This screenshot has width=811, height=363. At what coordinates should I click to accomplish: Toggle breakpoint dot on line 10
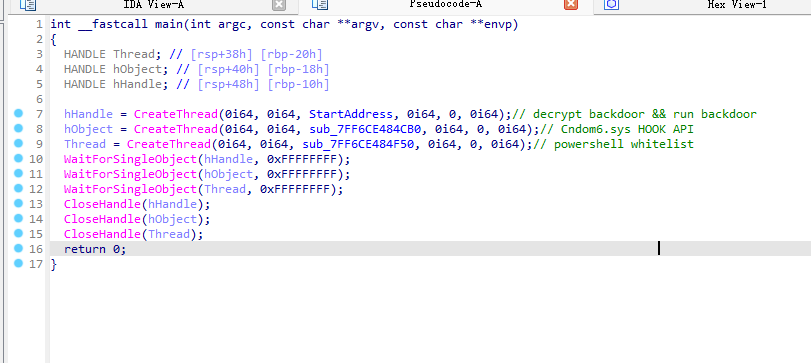[19, 158]
